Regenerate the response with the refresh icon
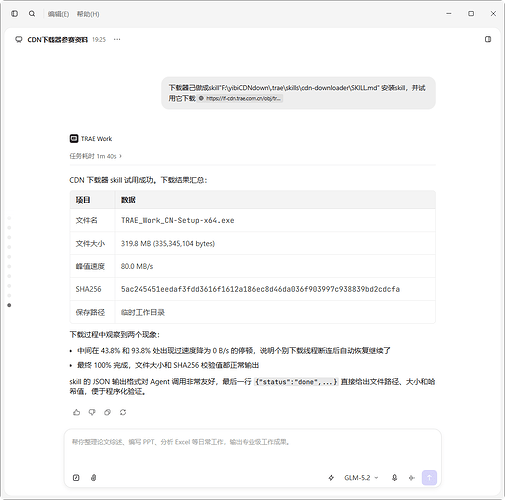Image resolution: width=505 pixels, height=500 pixels. tap(123, 412)
